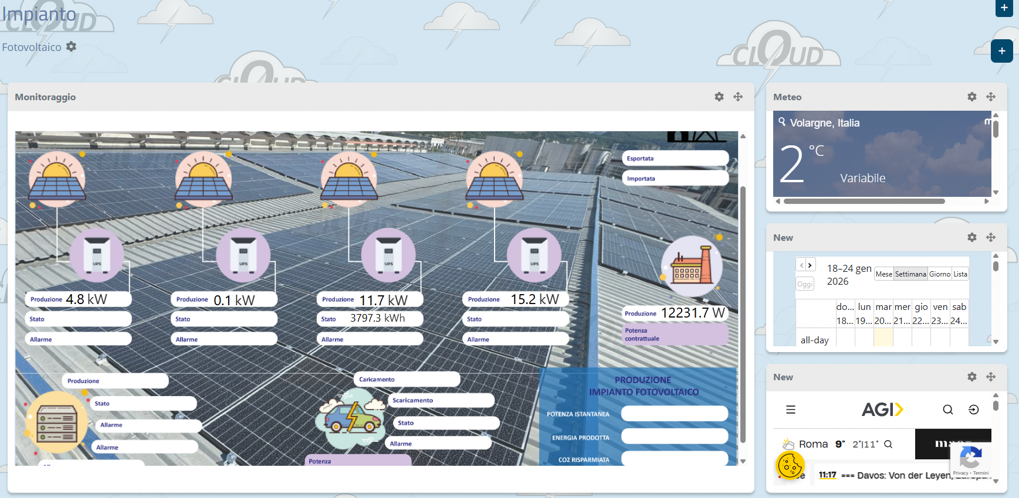
Task: Click the Caricamento field
Action: [x=407, y=379]
